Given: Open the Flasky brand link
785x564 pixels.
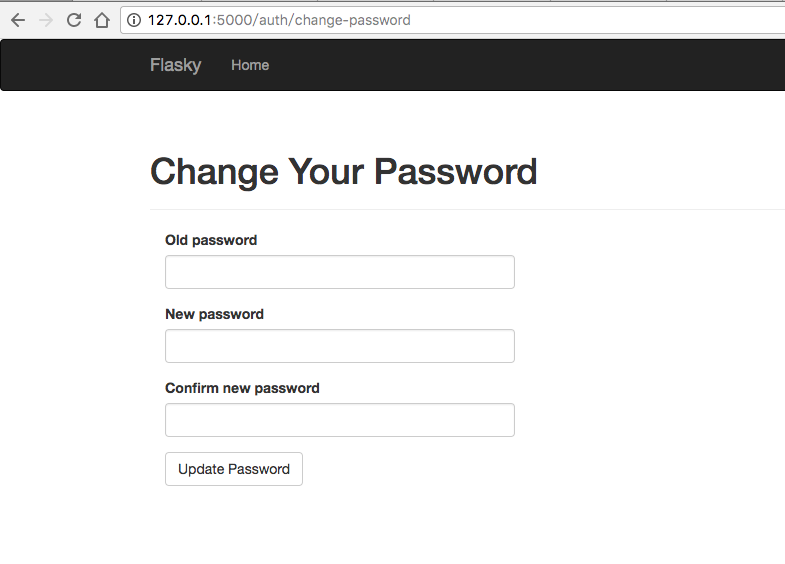Looking at the screenshot, I should (x=175, y=65).
